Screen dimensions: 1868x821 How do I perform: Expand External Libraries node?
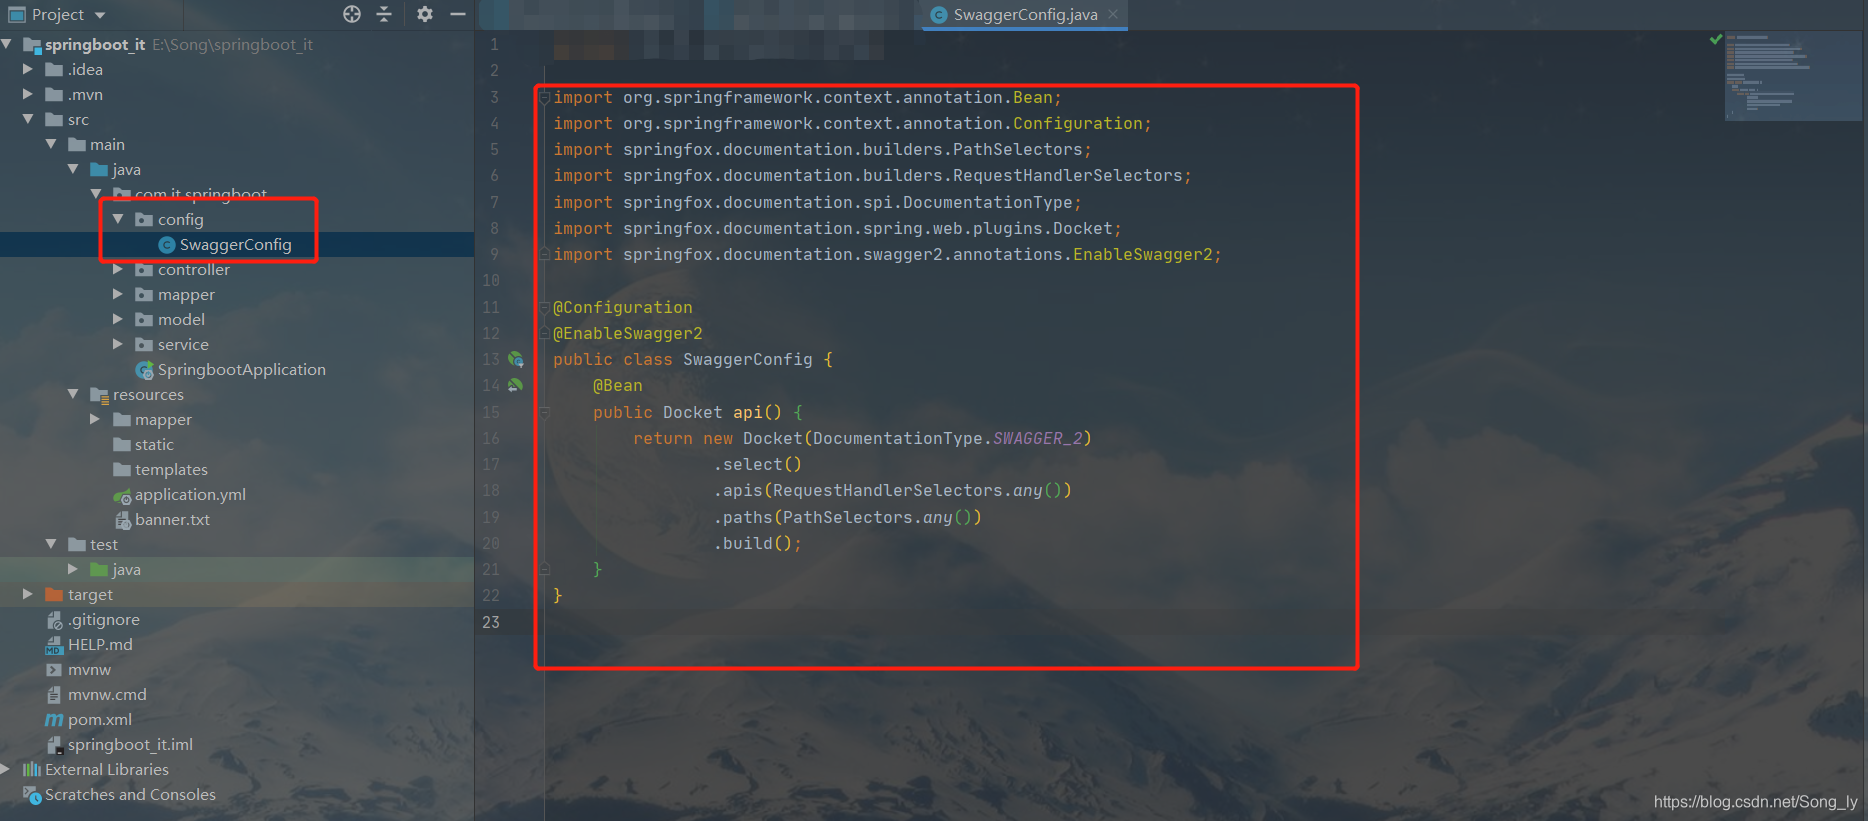(6, 769)
